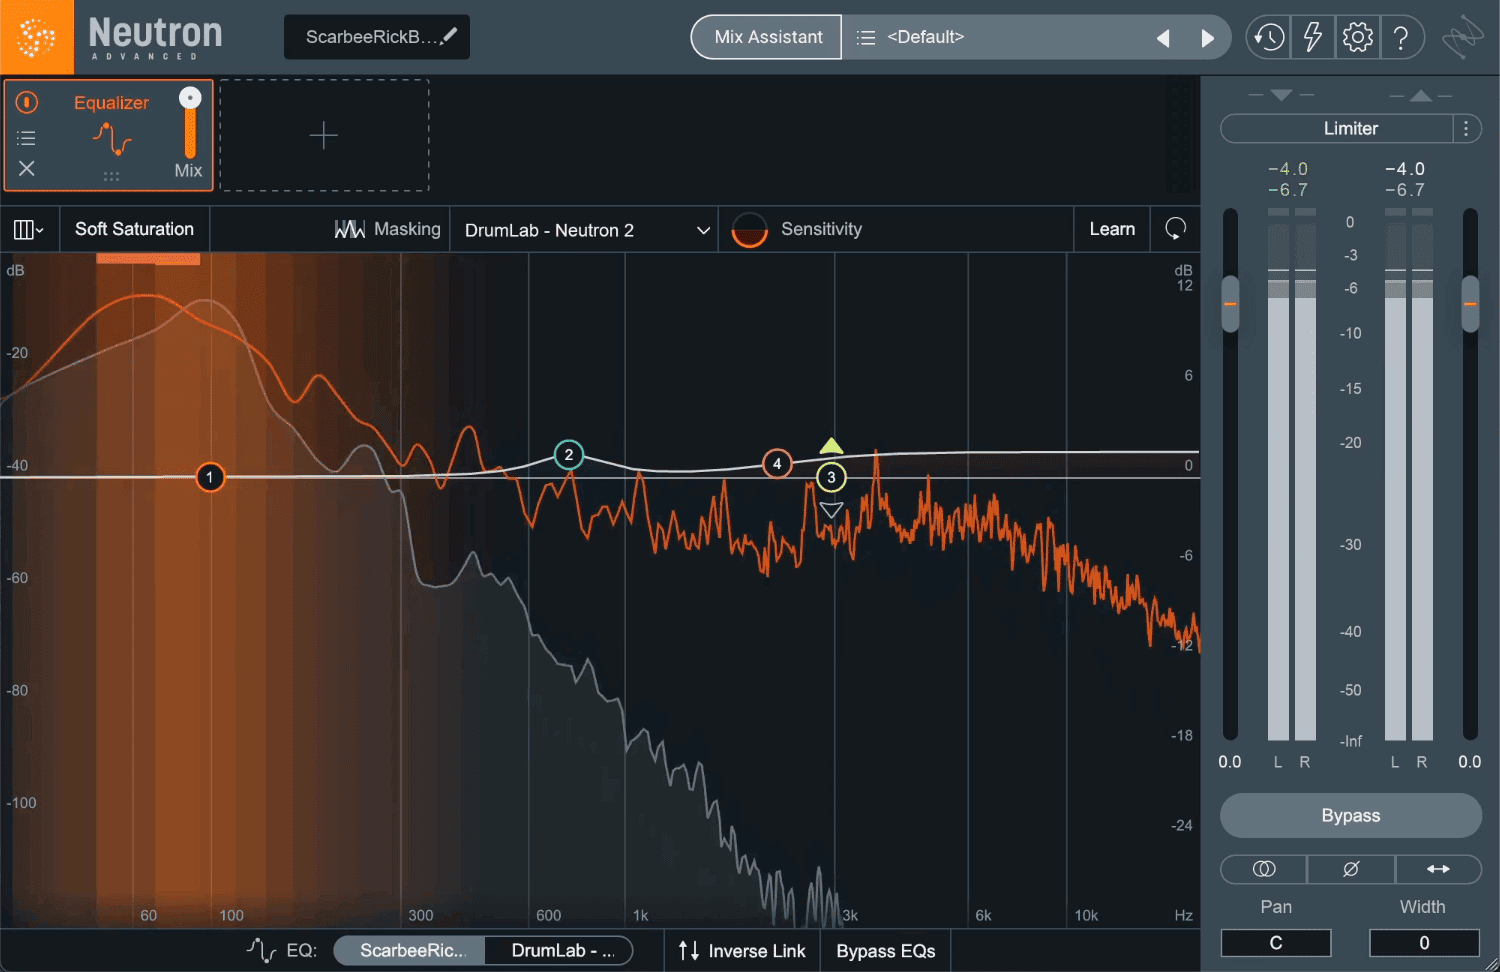Click the output gain 0.0 value
Image resolution: width=1500 pixels, height=972 pixels.
click(x=1470, y=762)
